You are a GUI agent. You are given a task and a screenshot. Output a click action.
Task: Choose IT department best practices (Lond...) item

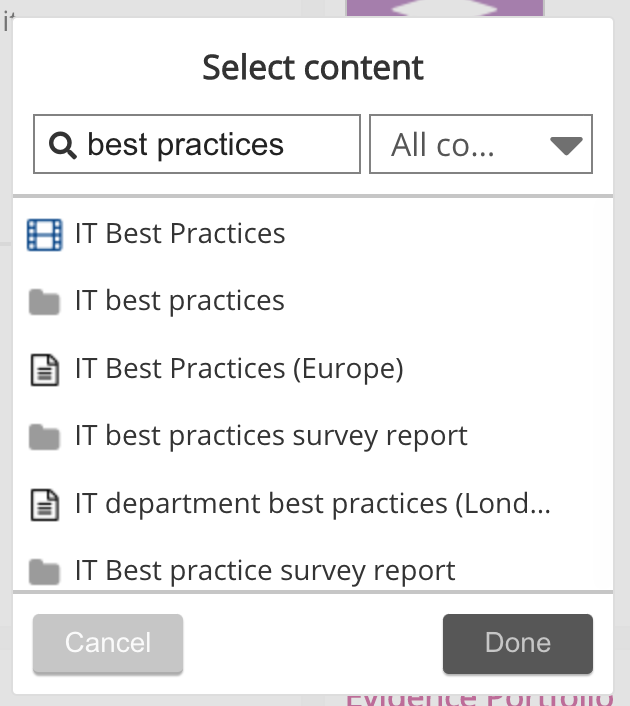[312, 504]
